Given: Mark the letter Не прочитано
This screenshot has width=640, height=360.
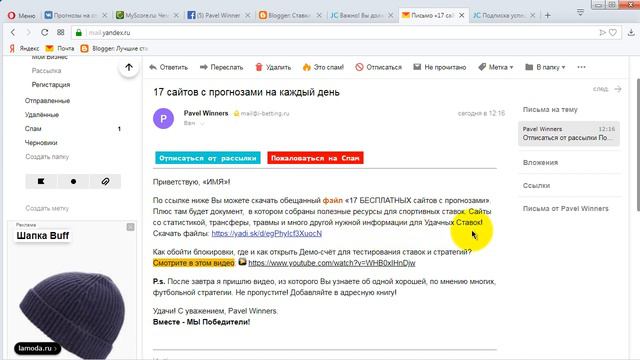Looking at the screenshot, I should click(440, 67).
